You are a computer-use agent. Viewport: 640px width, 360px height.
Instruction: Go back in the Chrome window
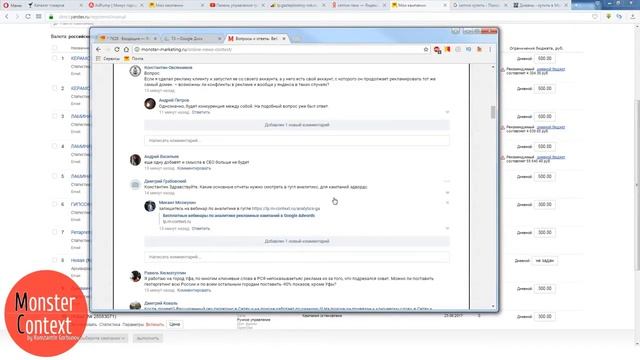(x=98, y=49)
